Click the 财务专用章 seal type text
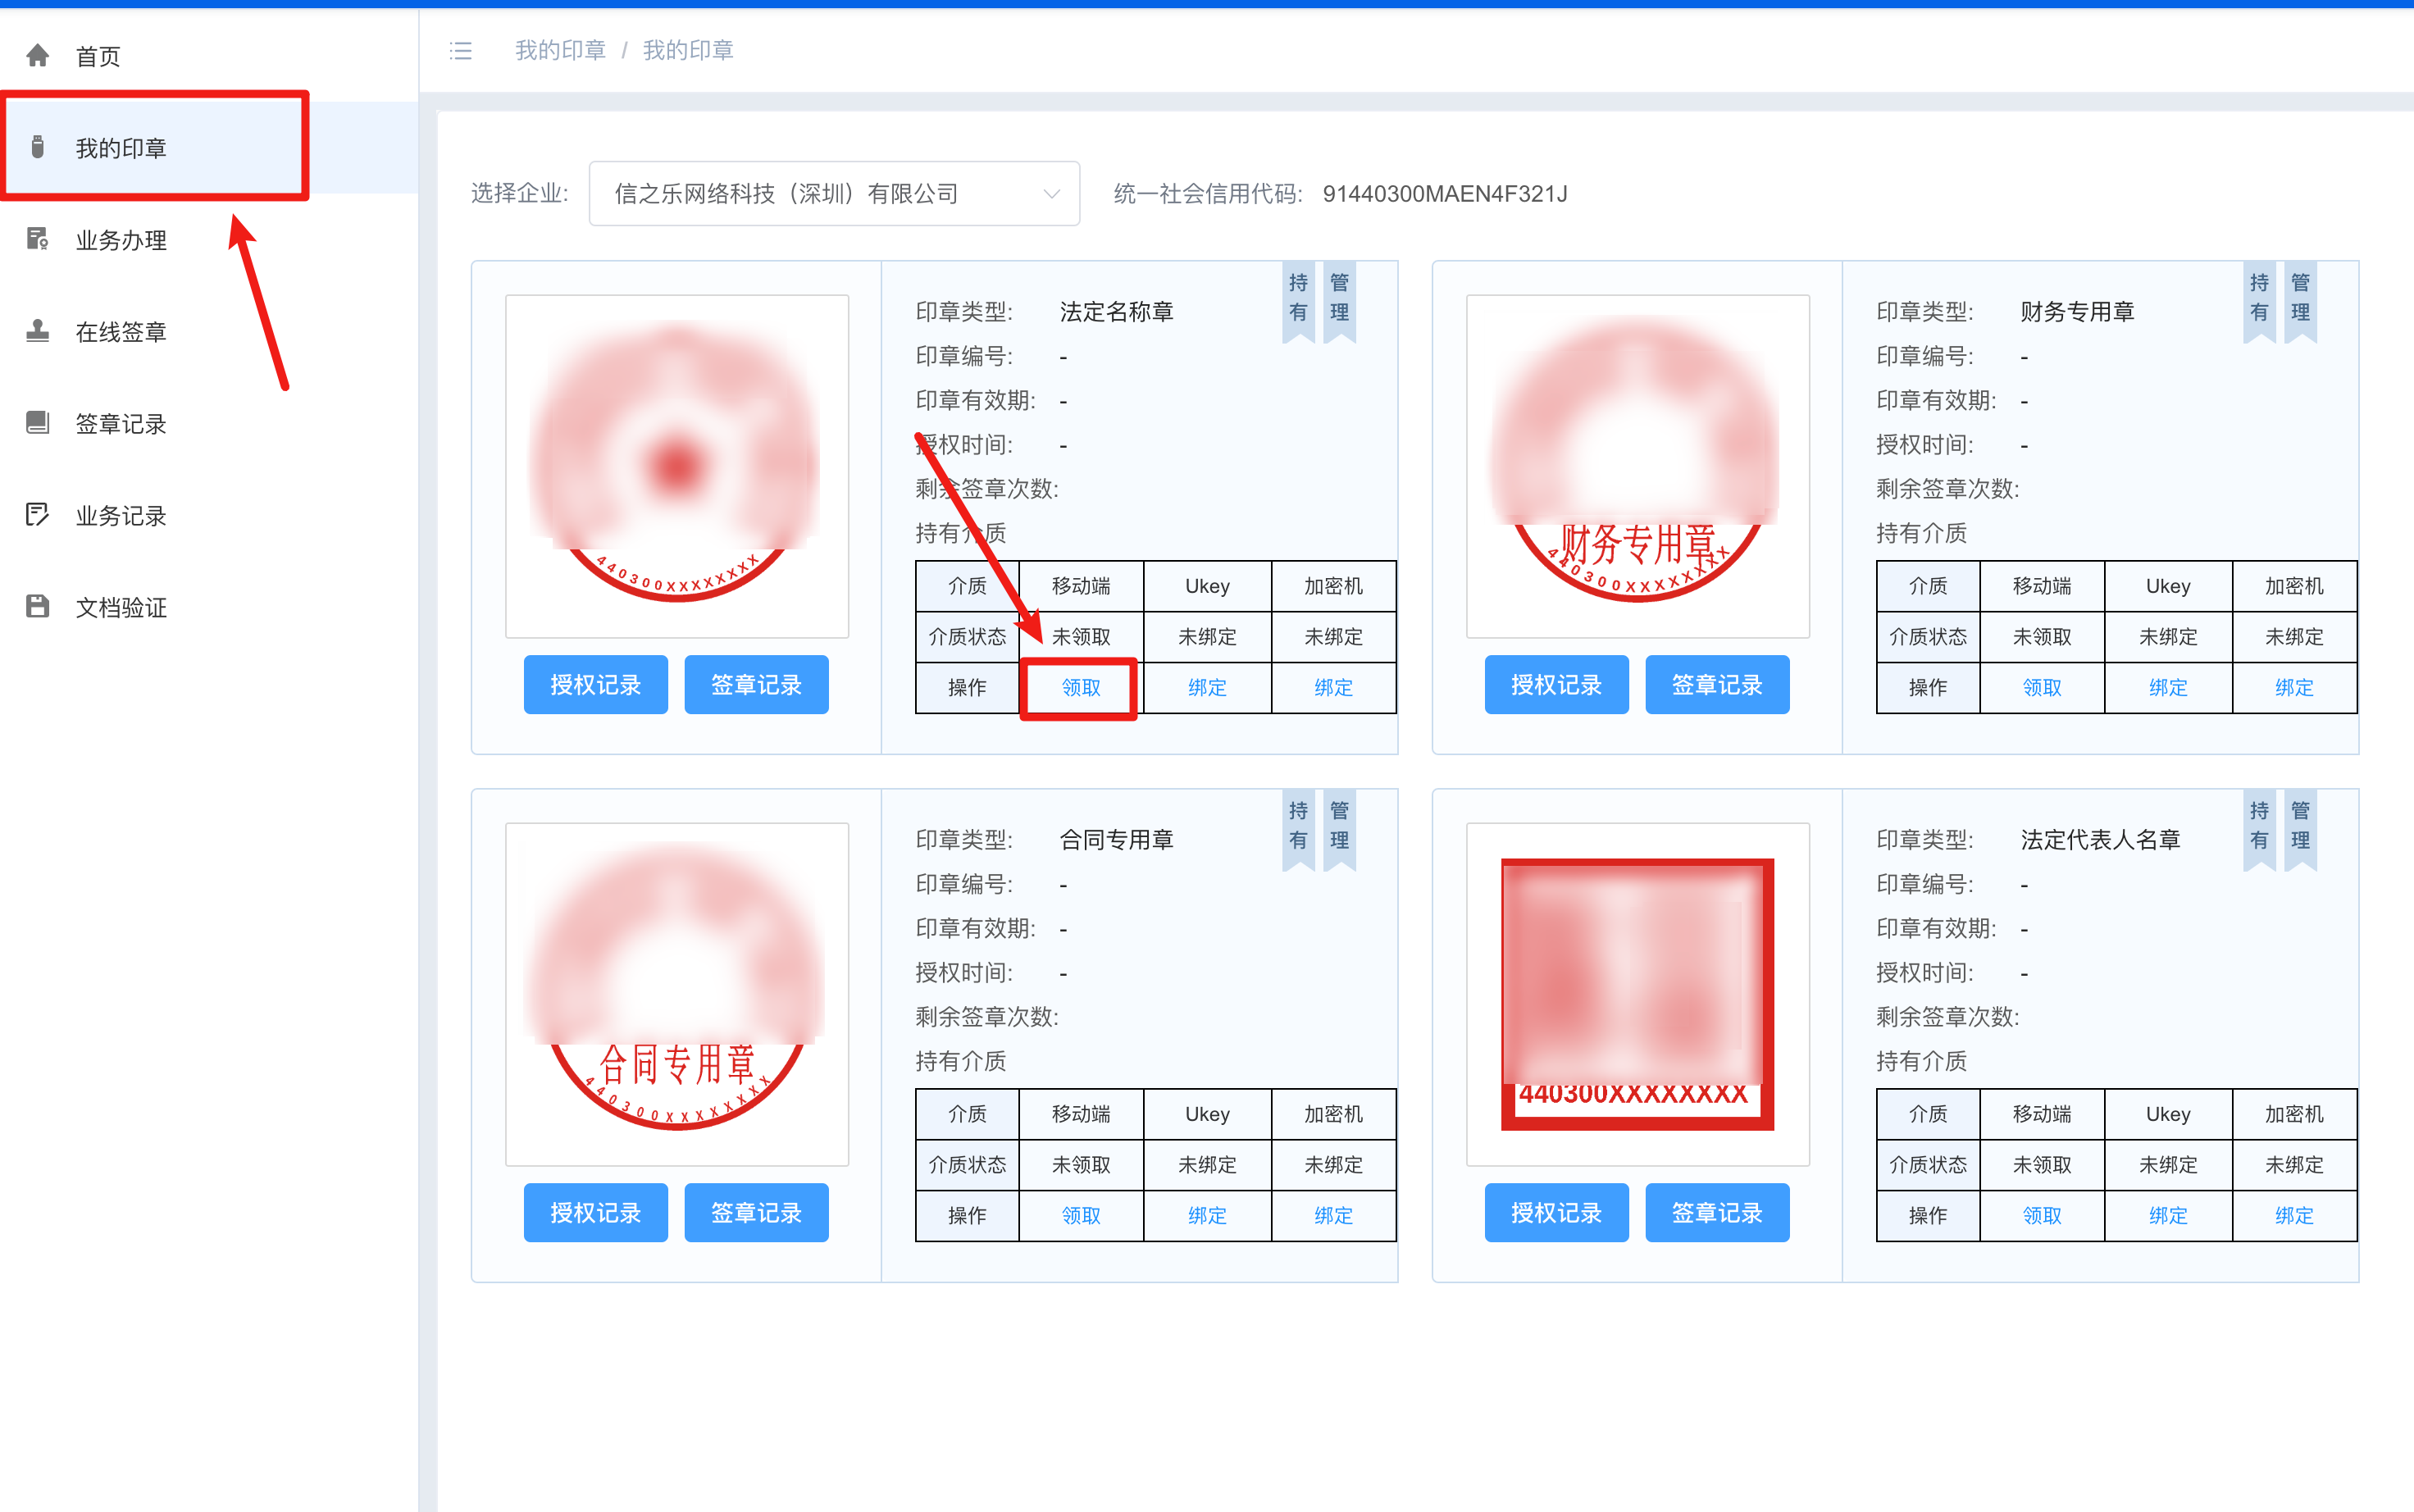 (2077, 312)
